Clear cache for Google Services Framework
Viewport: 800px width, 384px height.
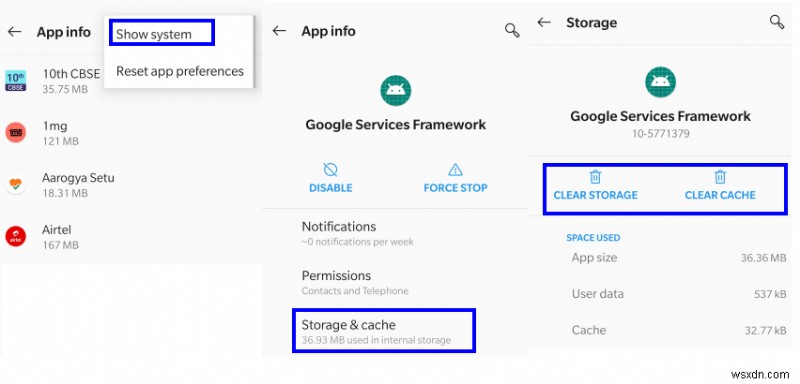click(x=720, y=186)
